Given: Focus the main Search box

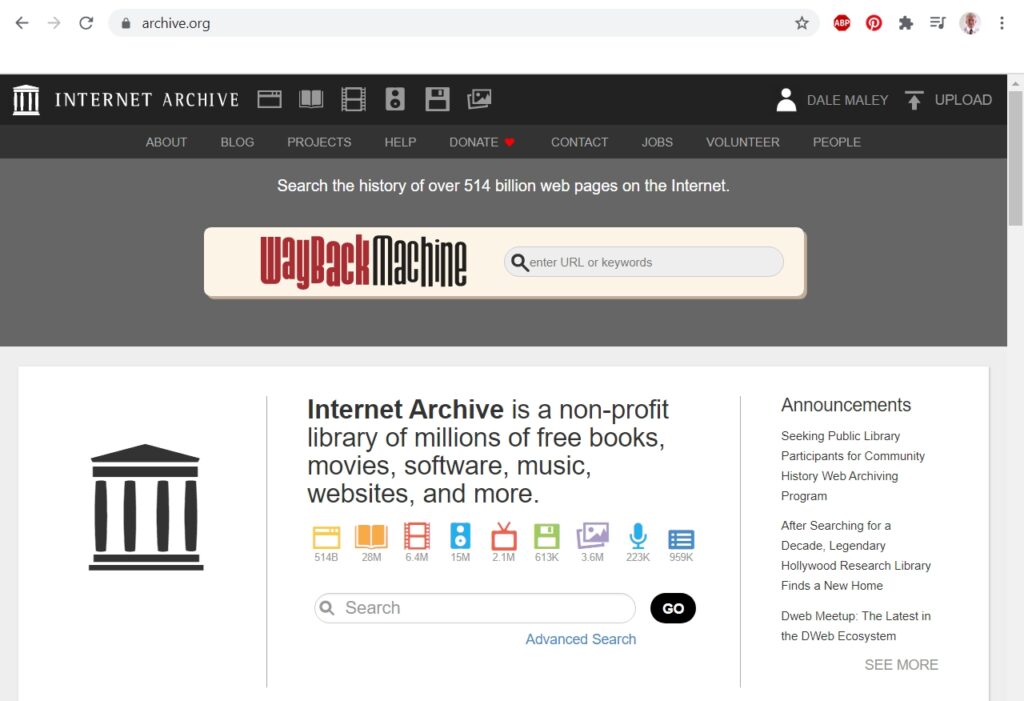Looking at the screenshot, I should (475, 608).
